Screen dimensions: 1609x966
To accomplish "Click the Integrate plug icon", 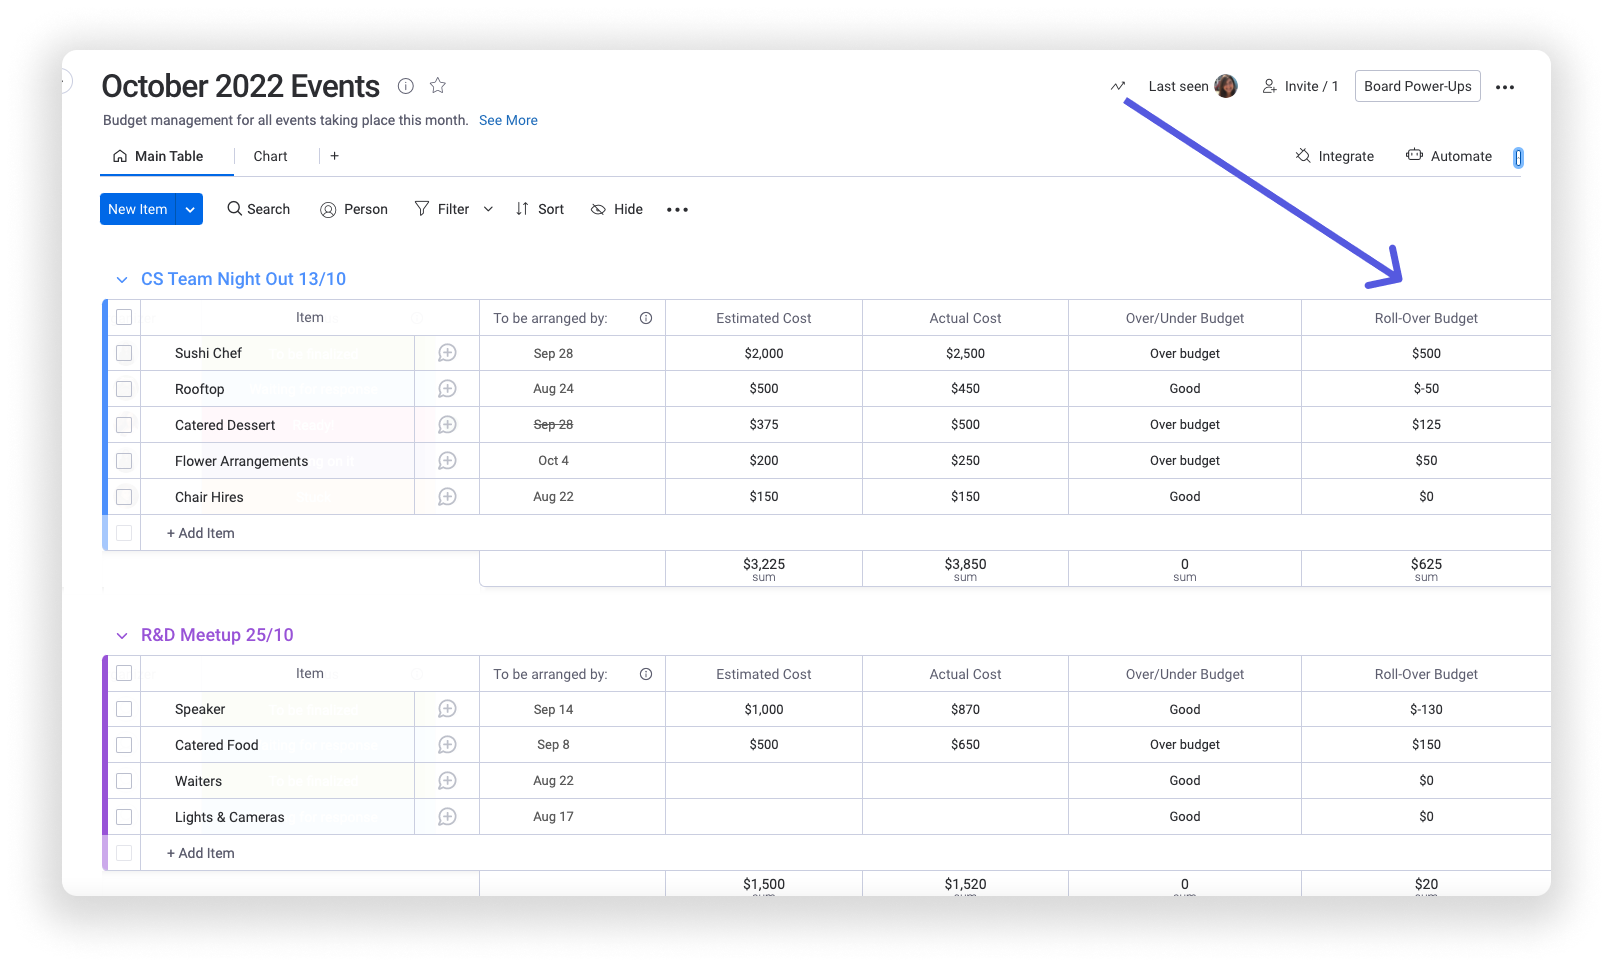I will (1303, 156).
